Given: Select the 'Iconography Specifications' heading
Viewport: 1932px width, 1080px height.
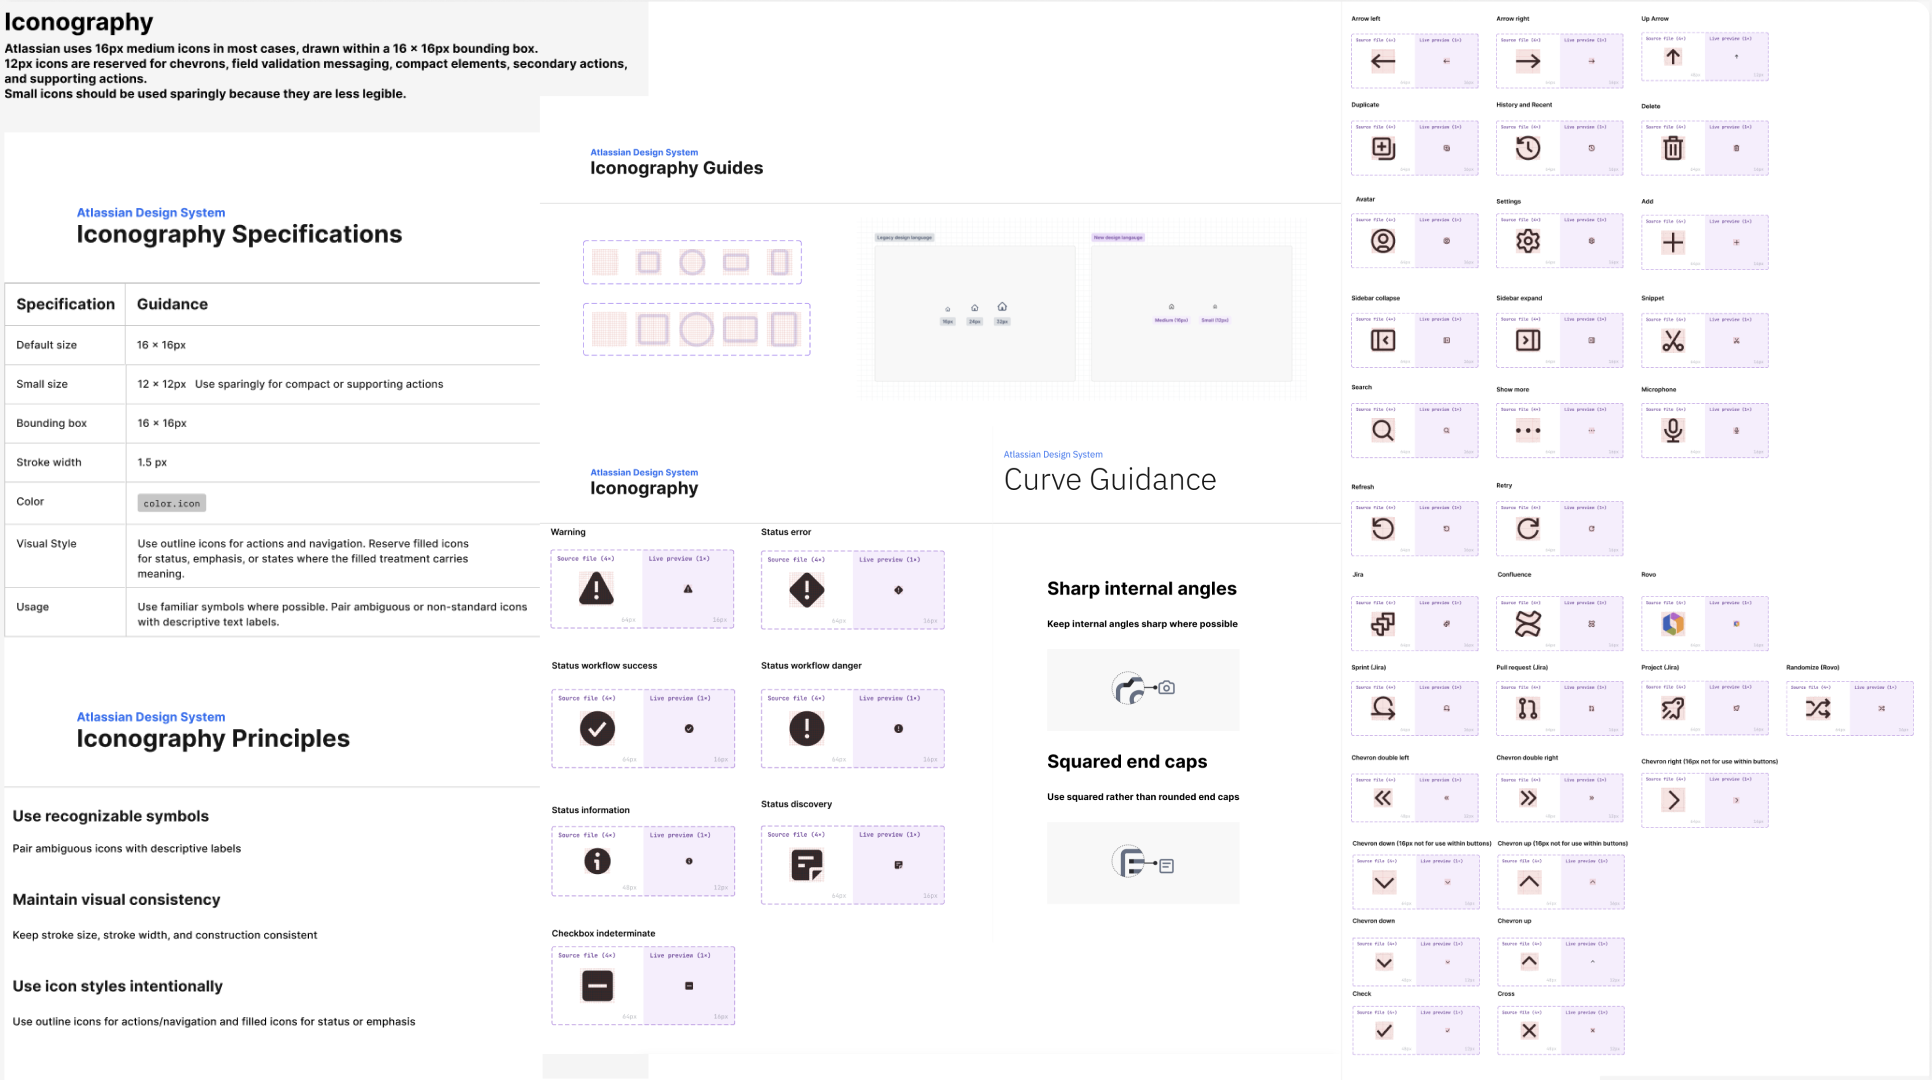Looking at the screenshot, I should tap(239, 234).
